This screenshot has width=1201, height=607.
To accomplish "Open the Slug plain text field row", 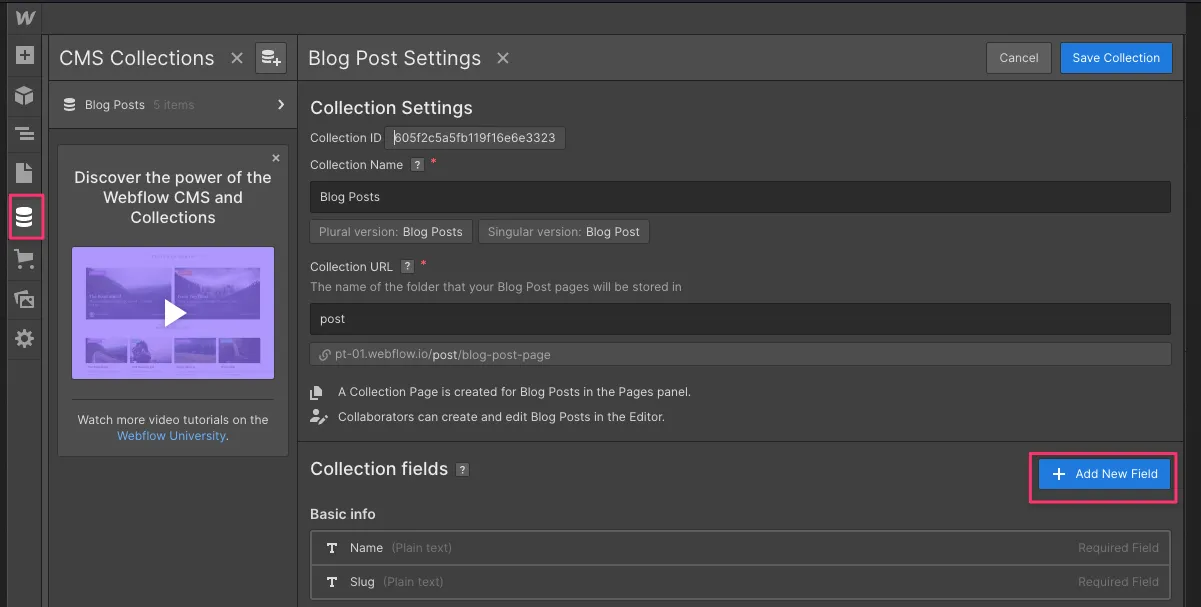I will point(740,582).
